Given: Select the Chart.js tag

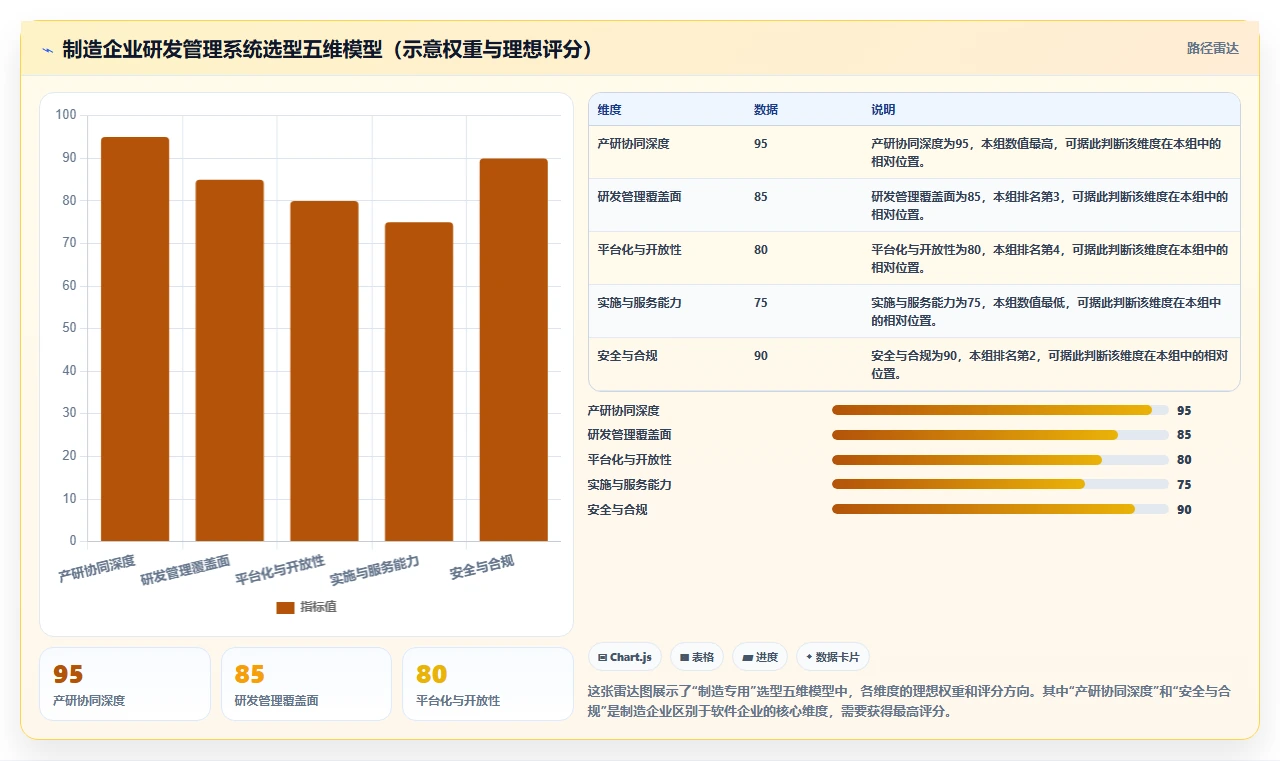Looking at the screenshot, I should (x=625, y=657).
